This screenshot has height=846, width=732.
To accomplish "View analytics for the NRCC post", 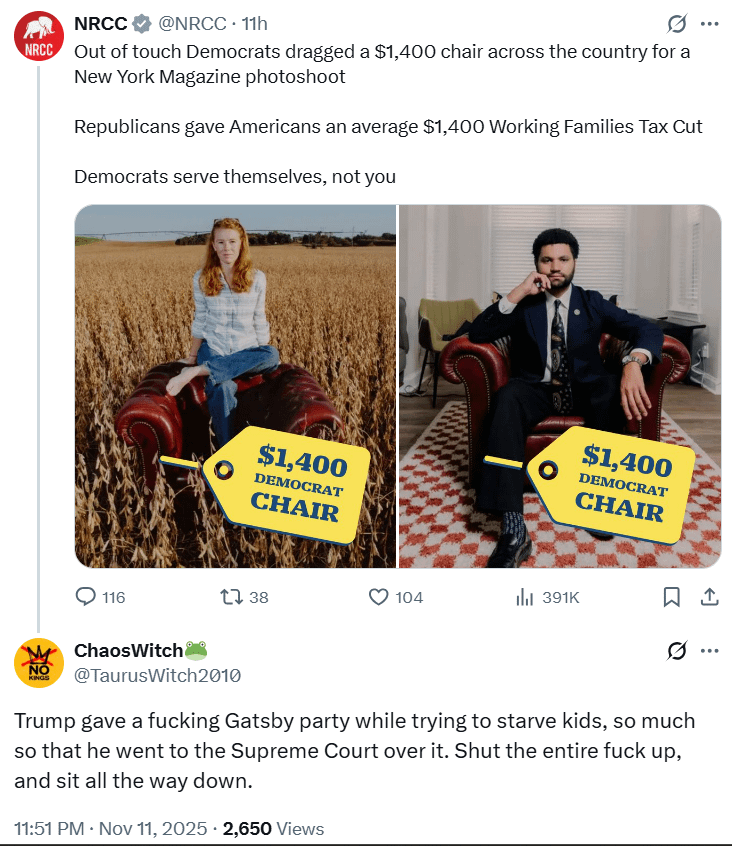I will pos(523,597).
